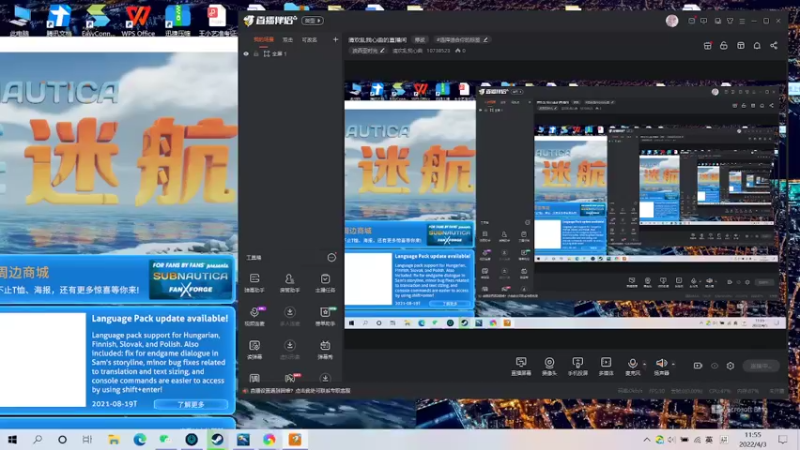This screenshot has height=450, width=800.
Task: Add a camera source from bottom toolbar
Action: pos(549,365)
